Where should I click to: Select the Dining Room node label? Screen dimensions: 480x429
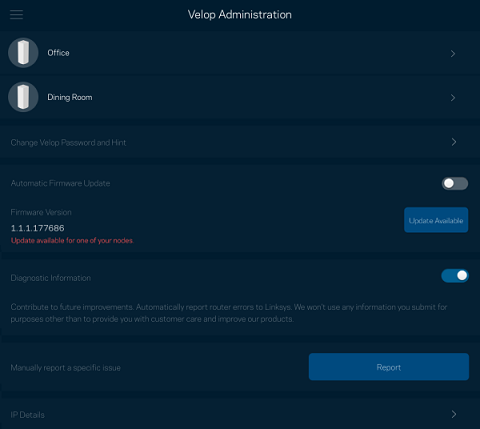tap(70, 97)
